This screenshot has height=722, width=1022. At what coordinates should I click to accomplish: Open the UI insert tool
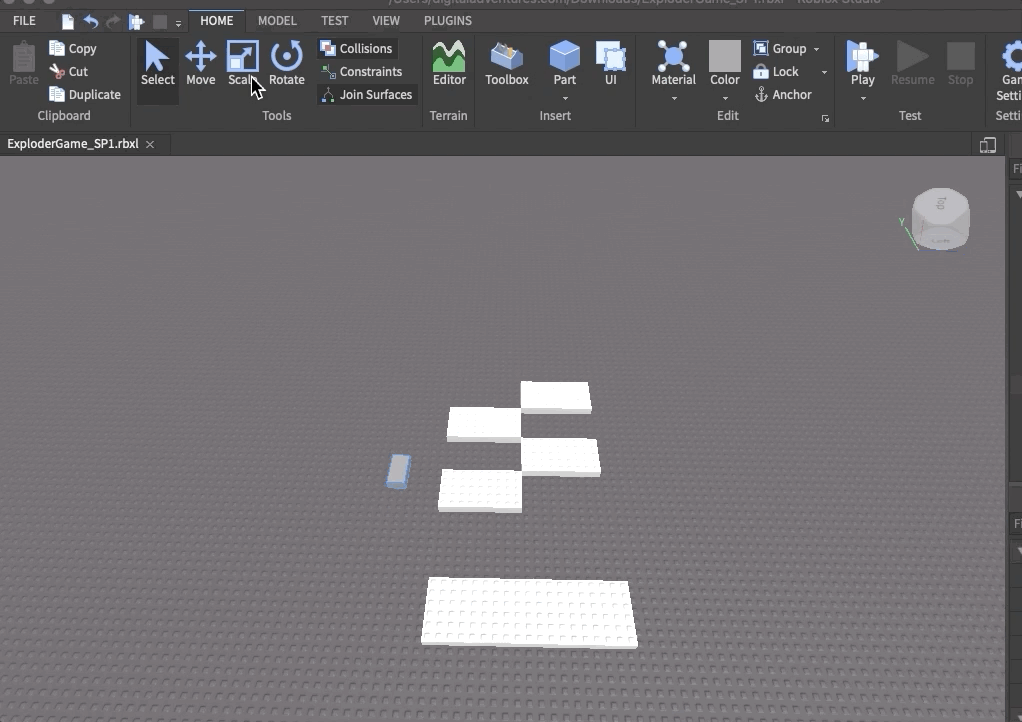[x=611, y=64]
